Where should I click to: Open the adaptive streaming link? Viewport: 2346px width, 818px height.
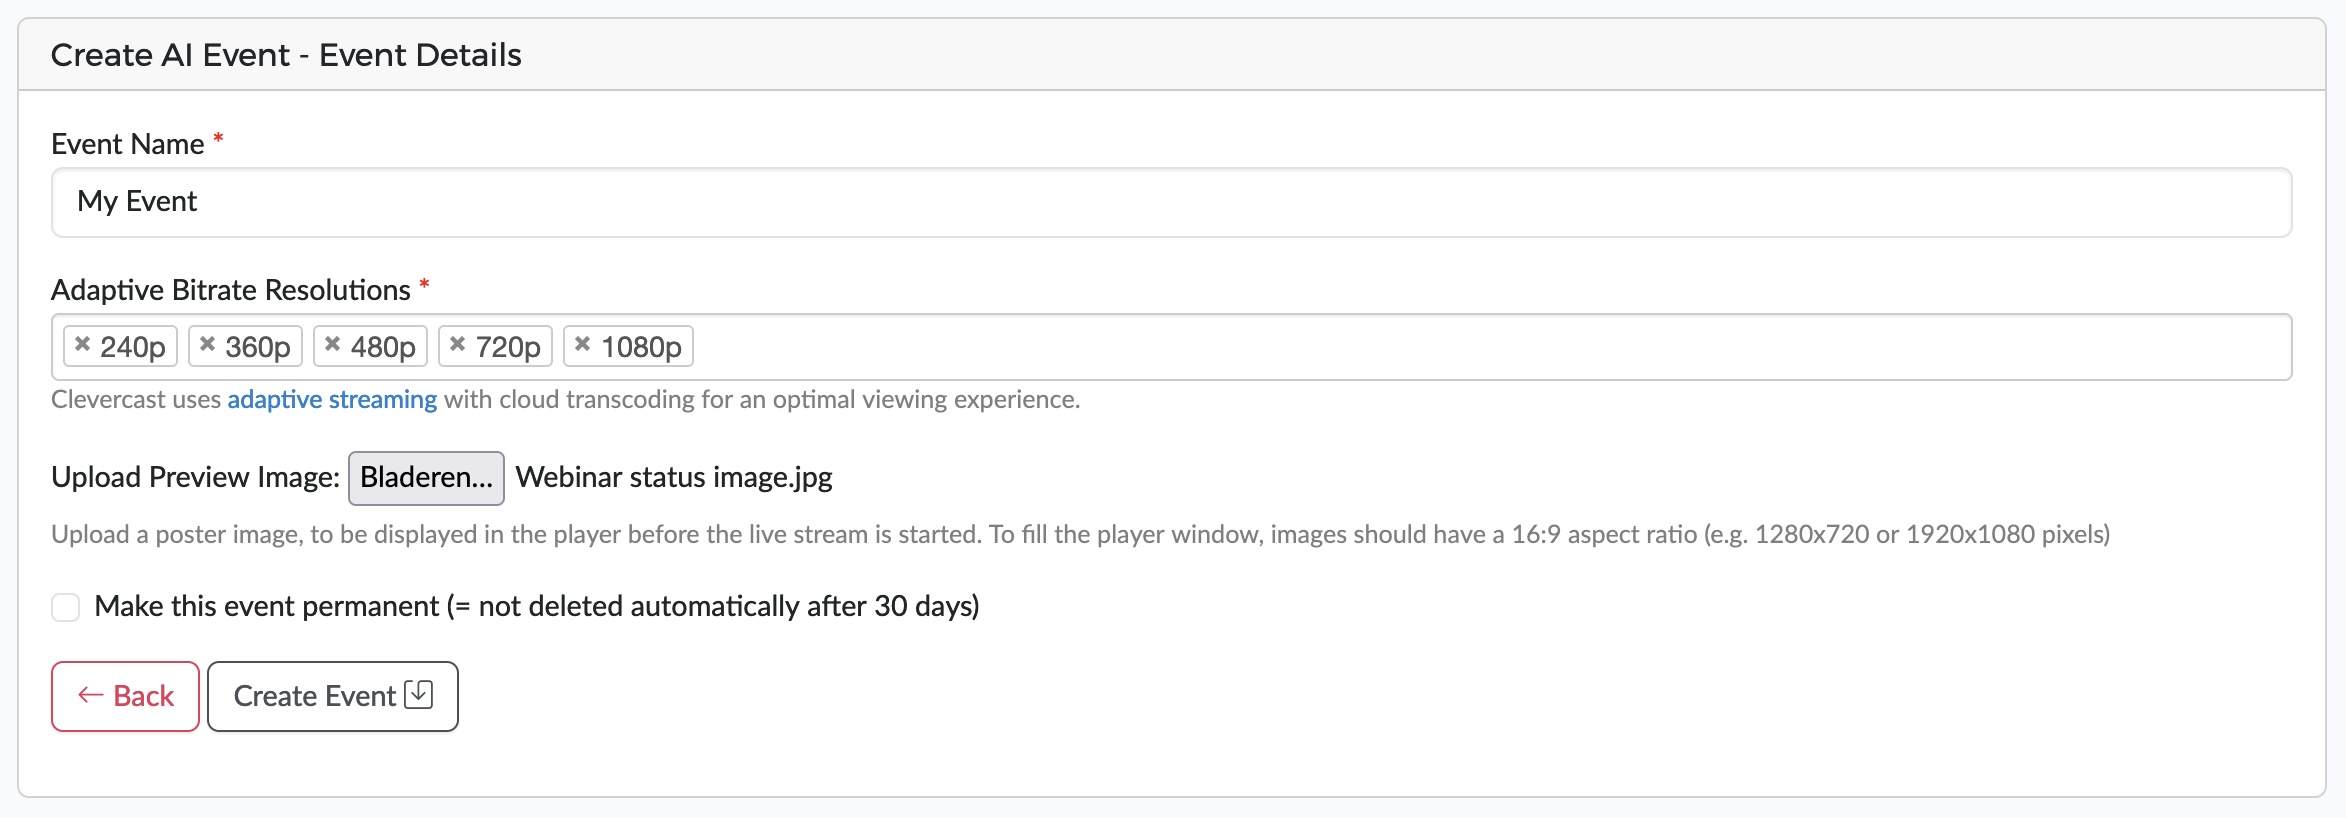(332, 399)
